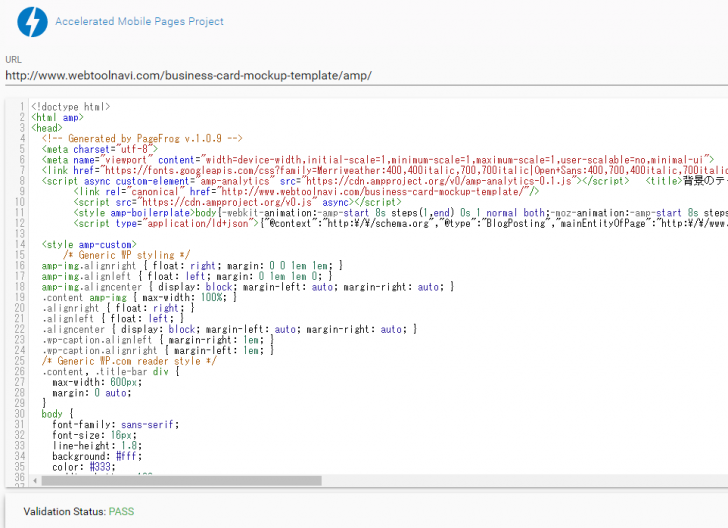Click line number 1 in the gutter
The height and width of the screenshot is (528, 728).
pos(21,107)
